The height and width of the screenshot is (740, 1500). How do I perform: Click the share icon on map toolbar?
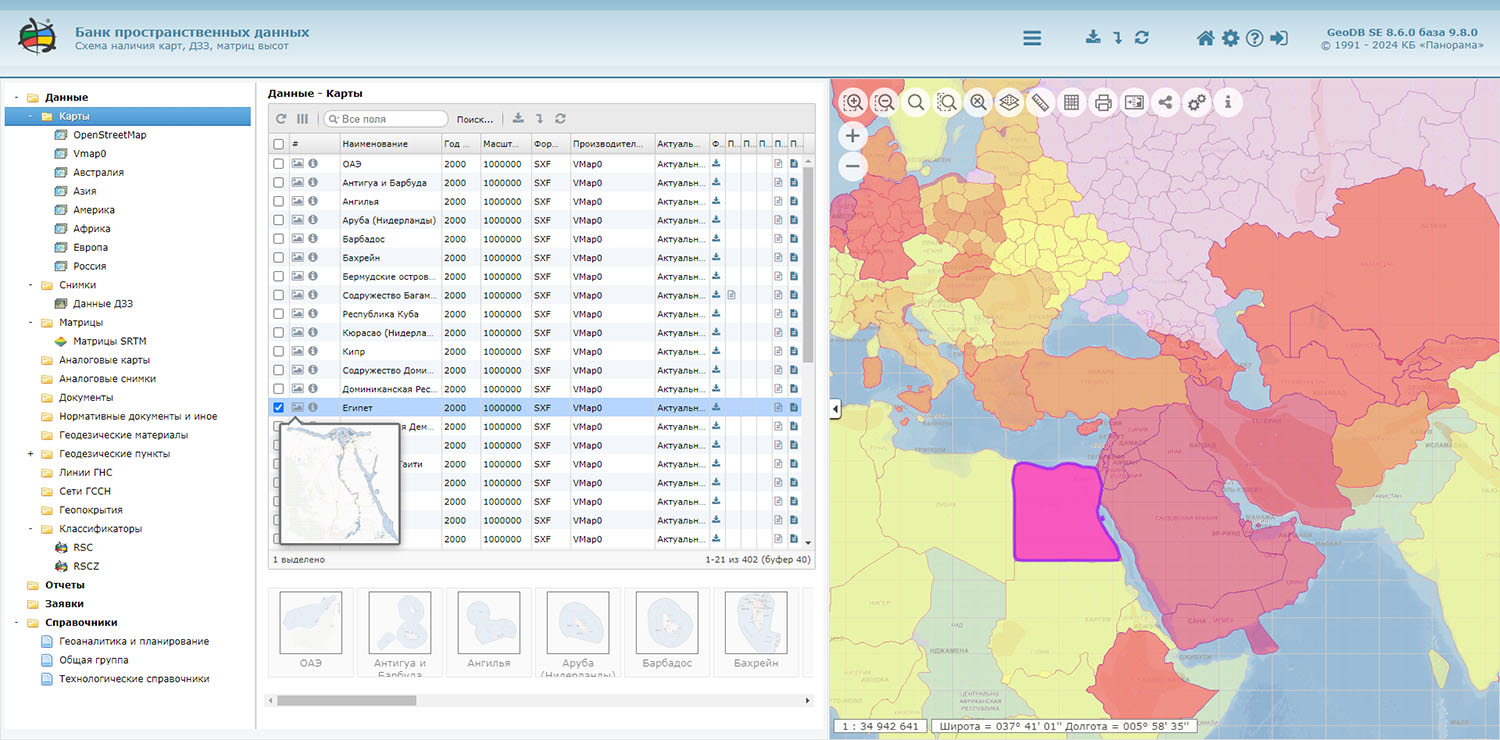click(x=1165, y=102)
